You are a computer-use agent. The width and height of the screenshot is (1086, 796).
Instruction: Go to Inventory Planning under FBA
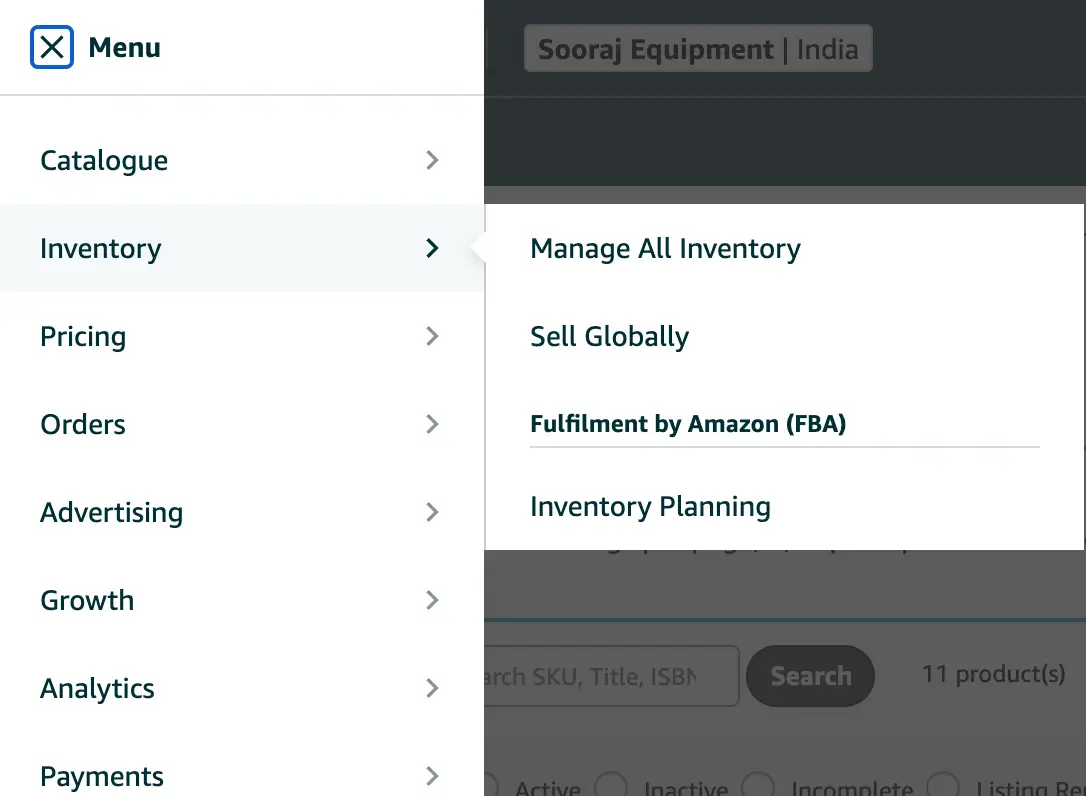(x=650, y=507)
